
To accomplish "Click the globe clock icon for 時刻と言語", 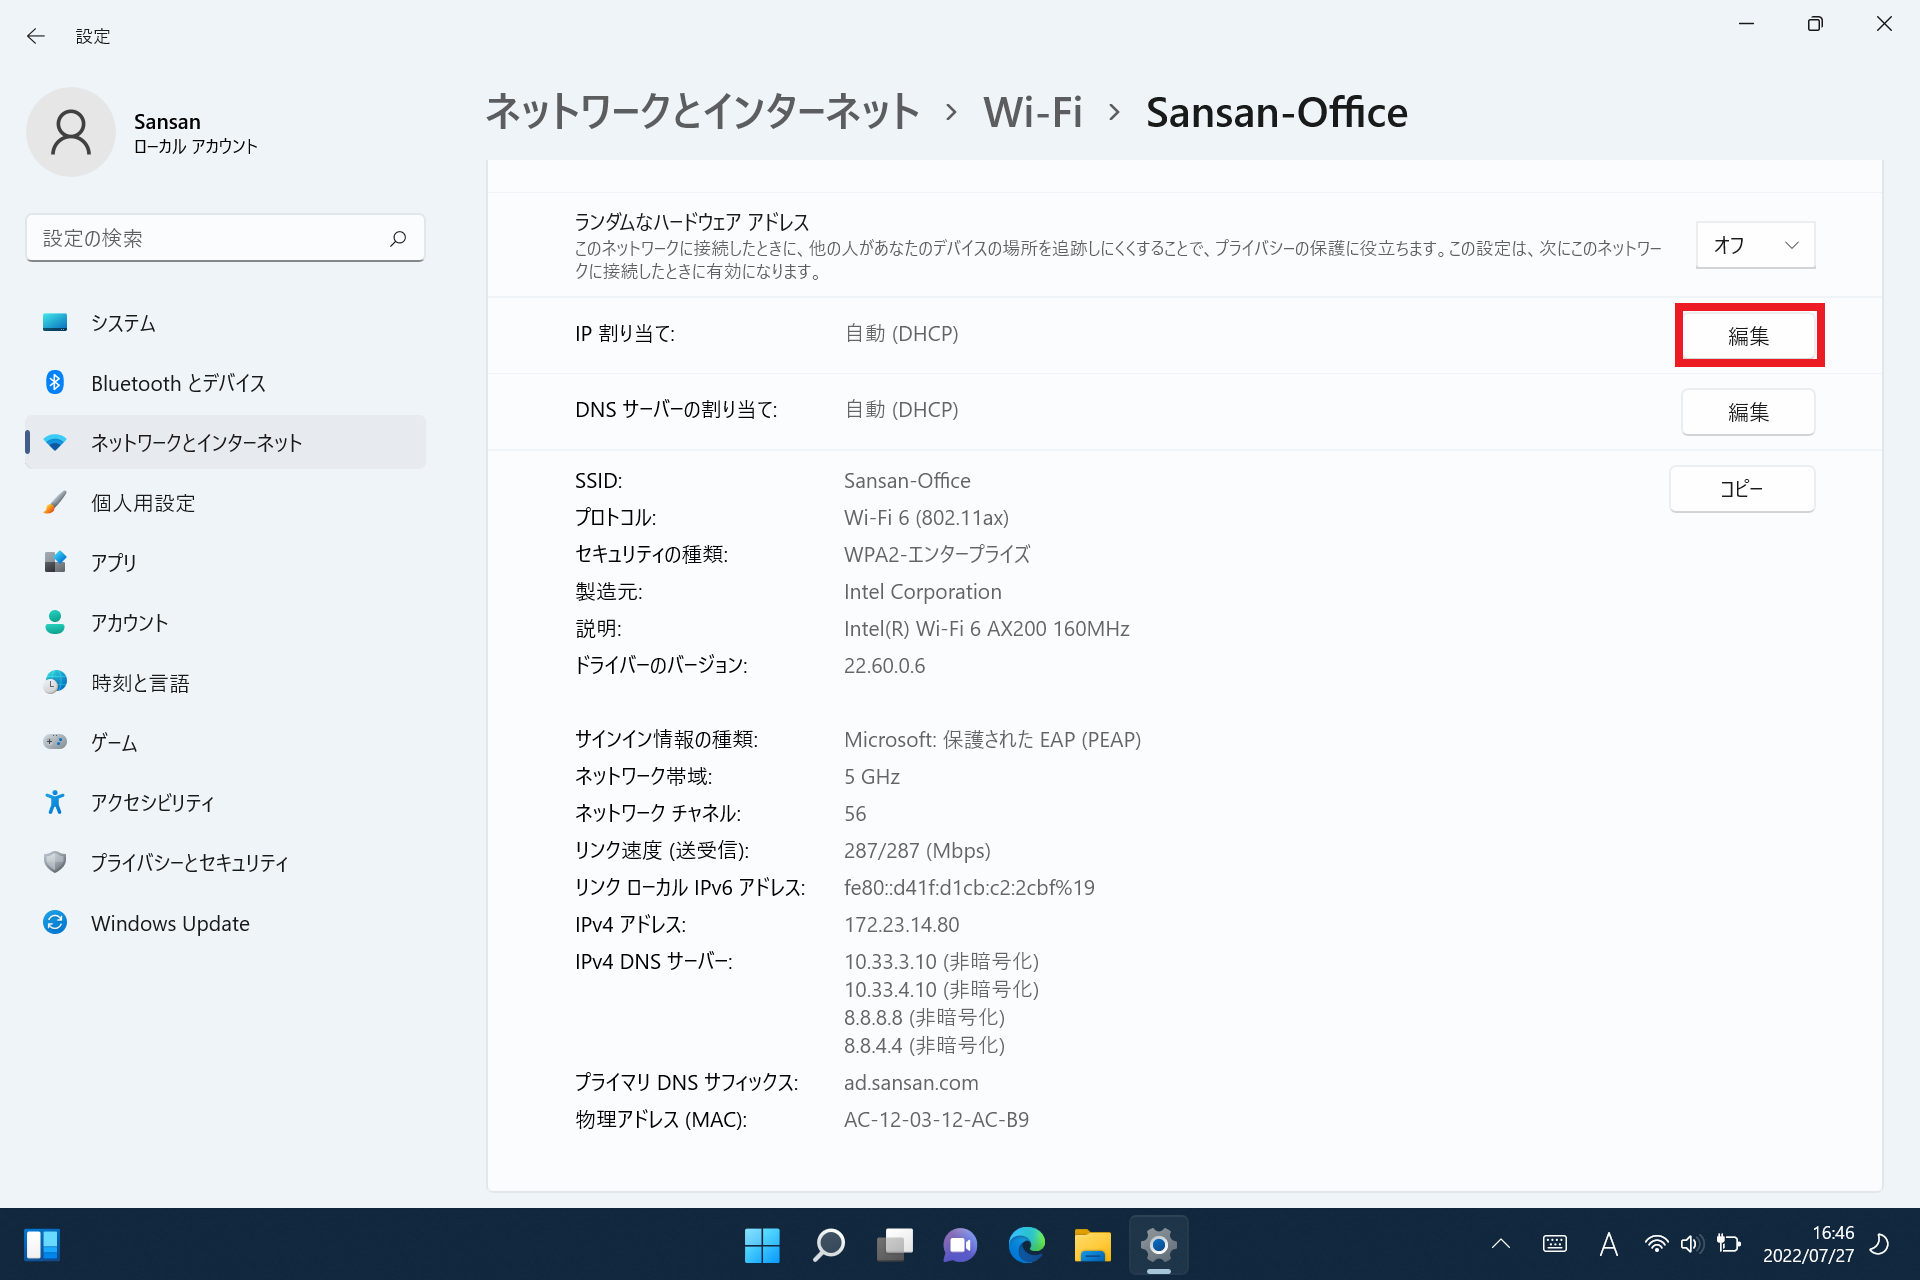I will click(55, 682).
